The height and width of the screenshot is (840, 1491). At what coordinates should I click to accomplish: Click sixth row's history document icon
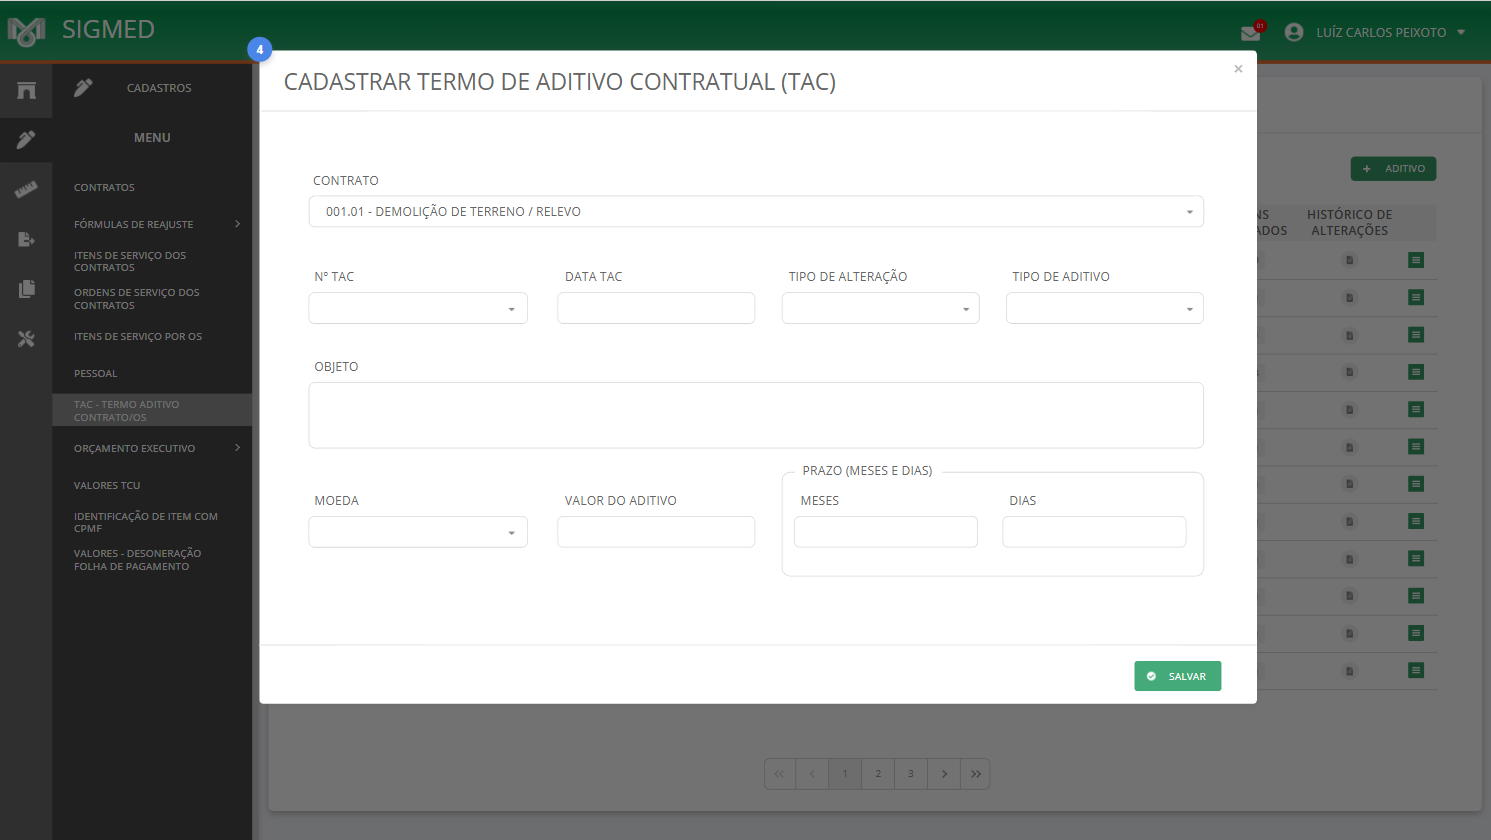pyautogui.click(x=1350, y=447)
